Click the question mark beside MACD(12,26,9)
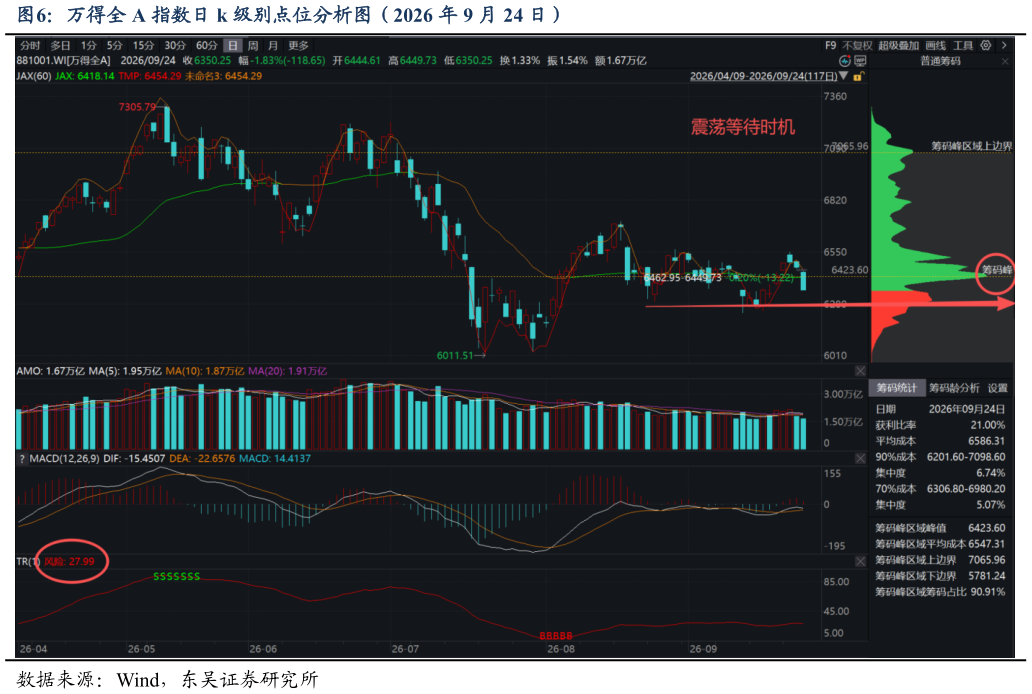This screenshot has height=694, width=1032. [x=22, y=458]
